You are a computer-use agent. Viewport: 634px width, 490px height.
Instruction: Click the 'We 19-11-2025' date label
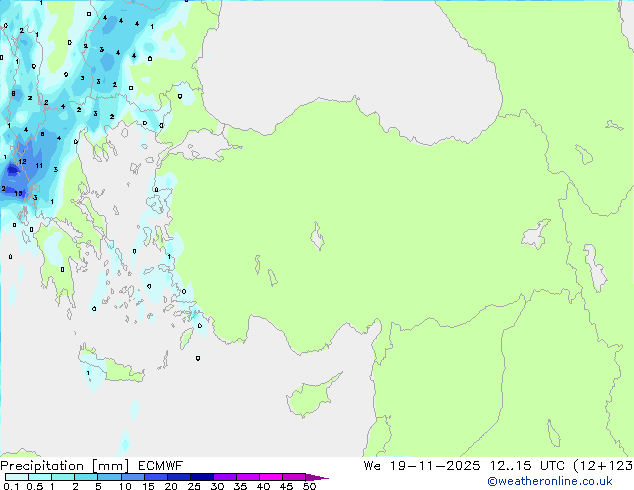(422, 466)
